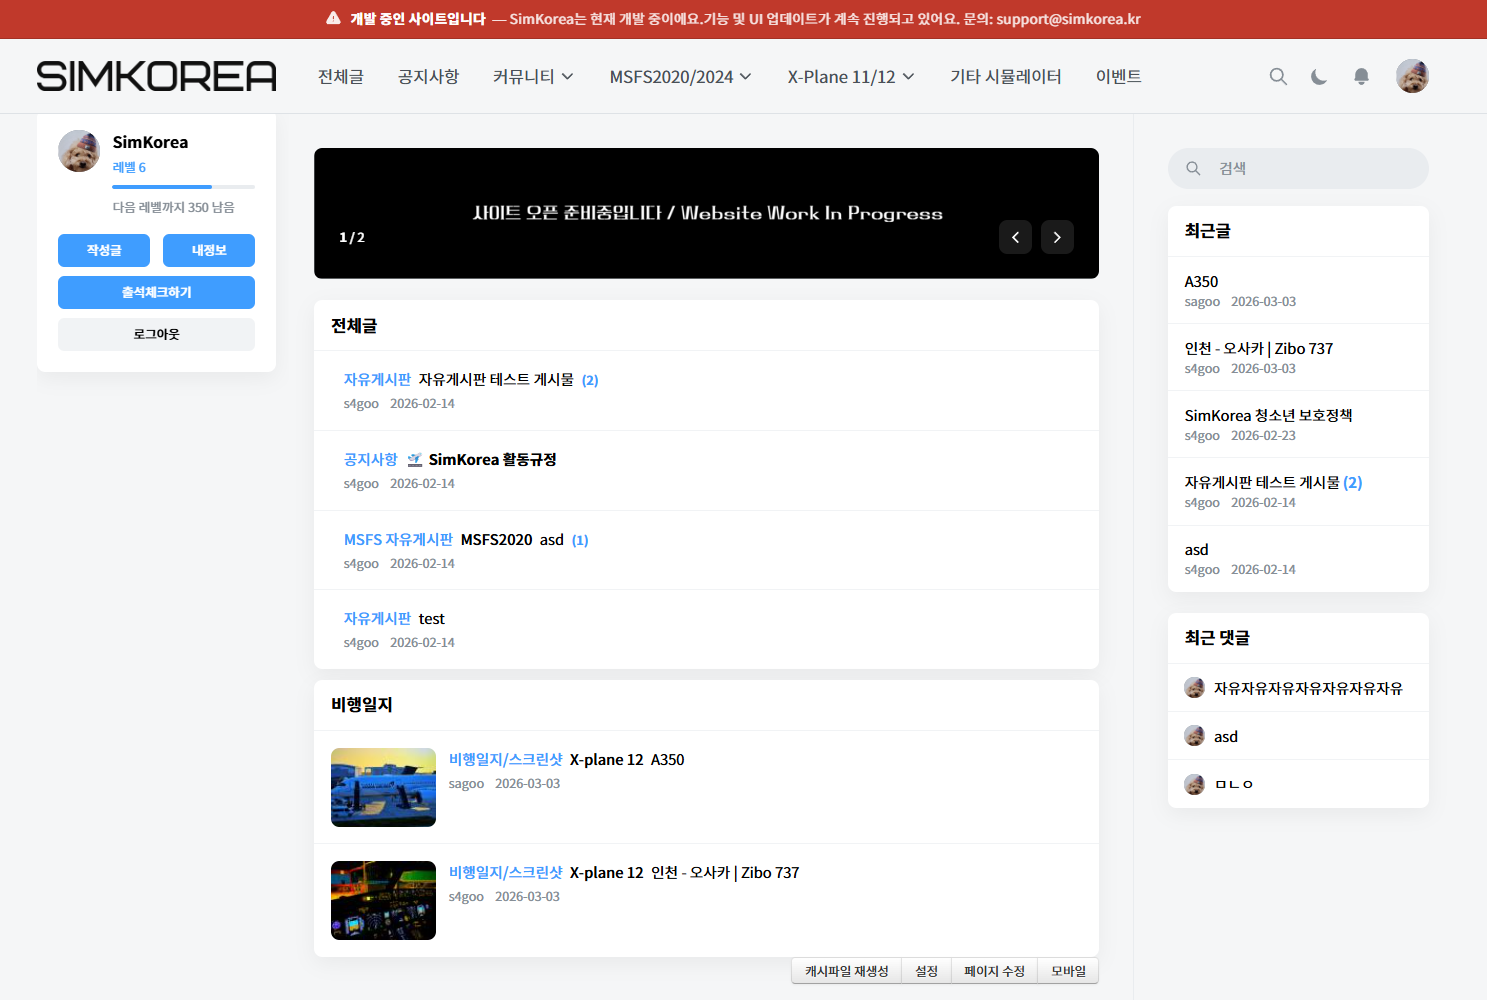Open search using the magnifier icon in header
Image resolution: width=1487 pixels, height=1000 pixels.
coord(1278,76)
